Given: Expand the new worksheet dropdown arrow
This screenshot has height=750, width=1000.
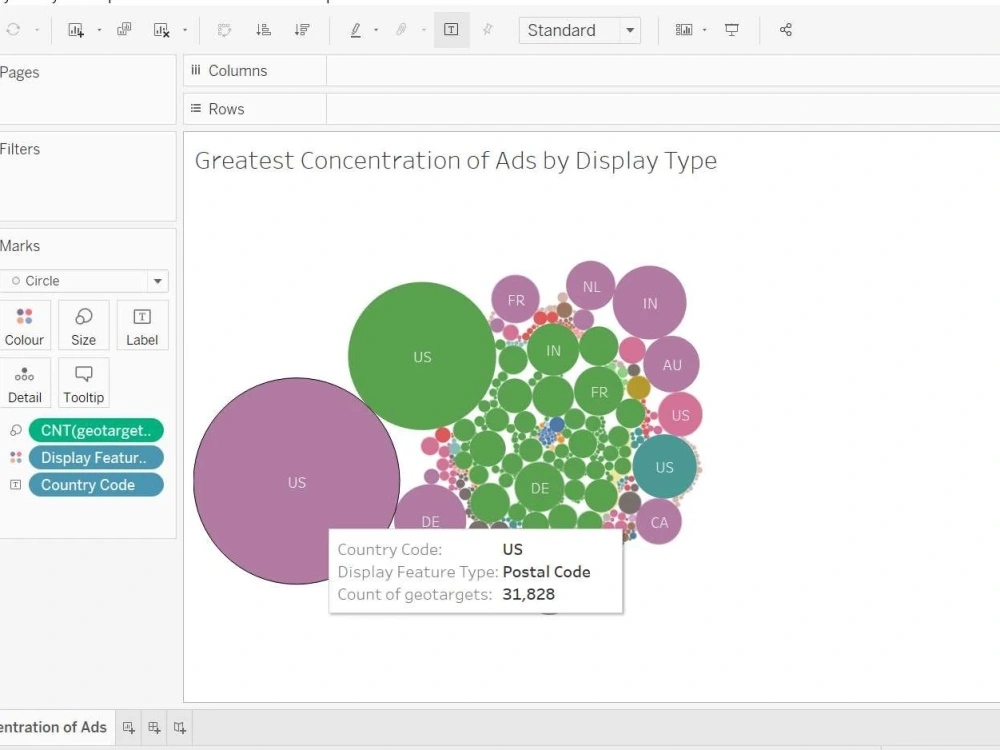Looking at the screenshot, I should [x=100, y=30].
